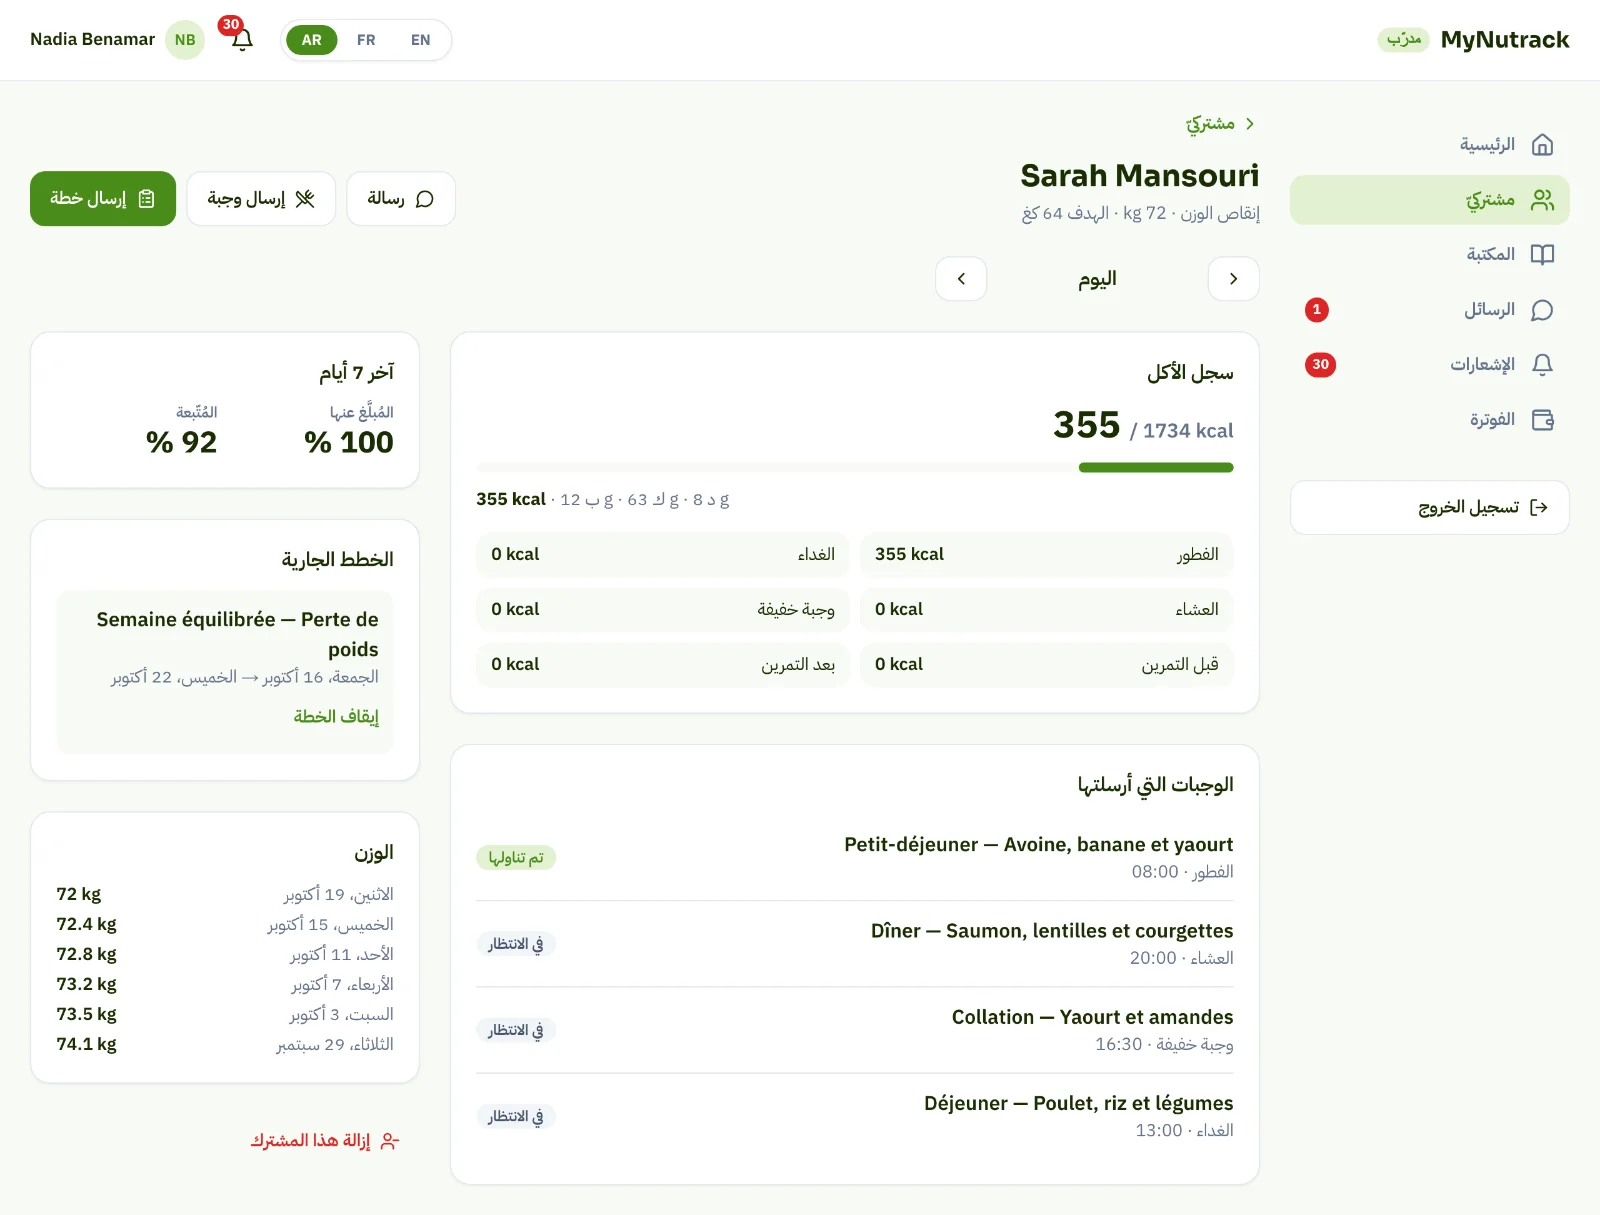Viewport: 1600px width, 1215px height.
Task: Switch language to EN
Action: tap(420, 40)
